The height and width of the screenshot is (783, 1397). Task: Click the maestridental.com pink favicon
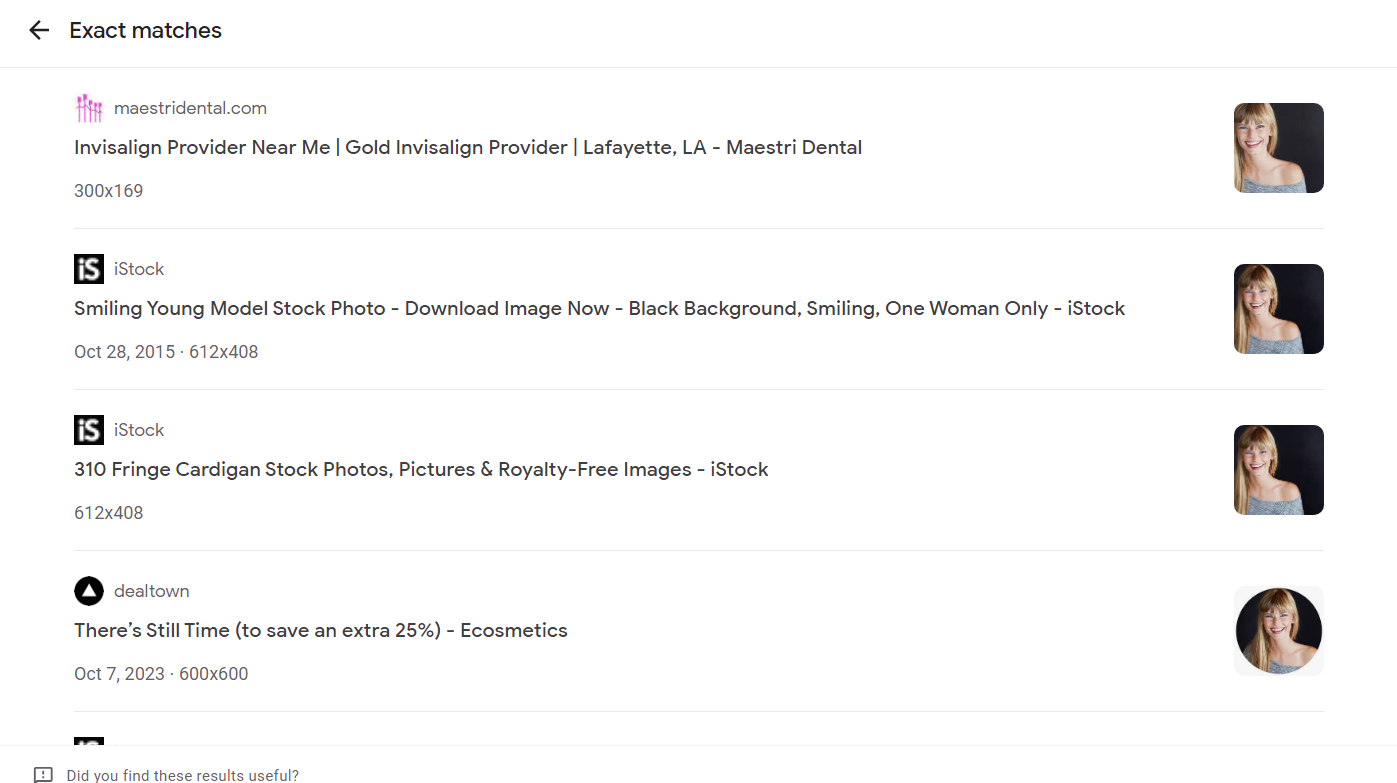click(89, 108)
